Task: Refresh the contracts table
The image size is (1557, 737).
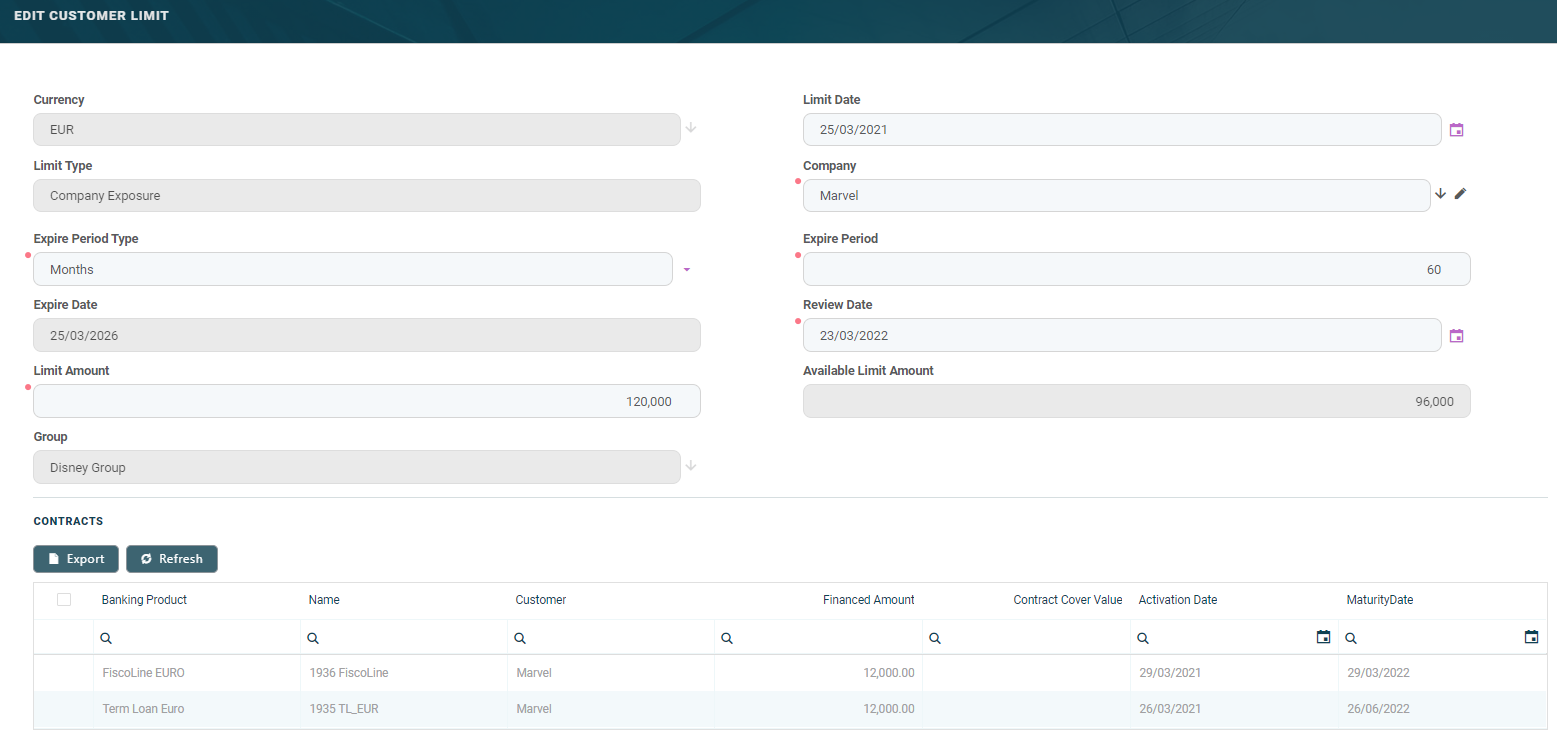Action: (171, 559)
